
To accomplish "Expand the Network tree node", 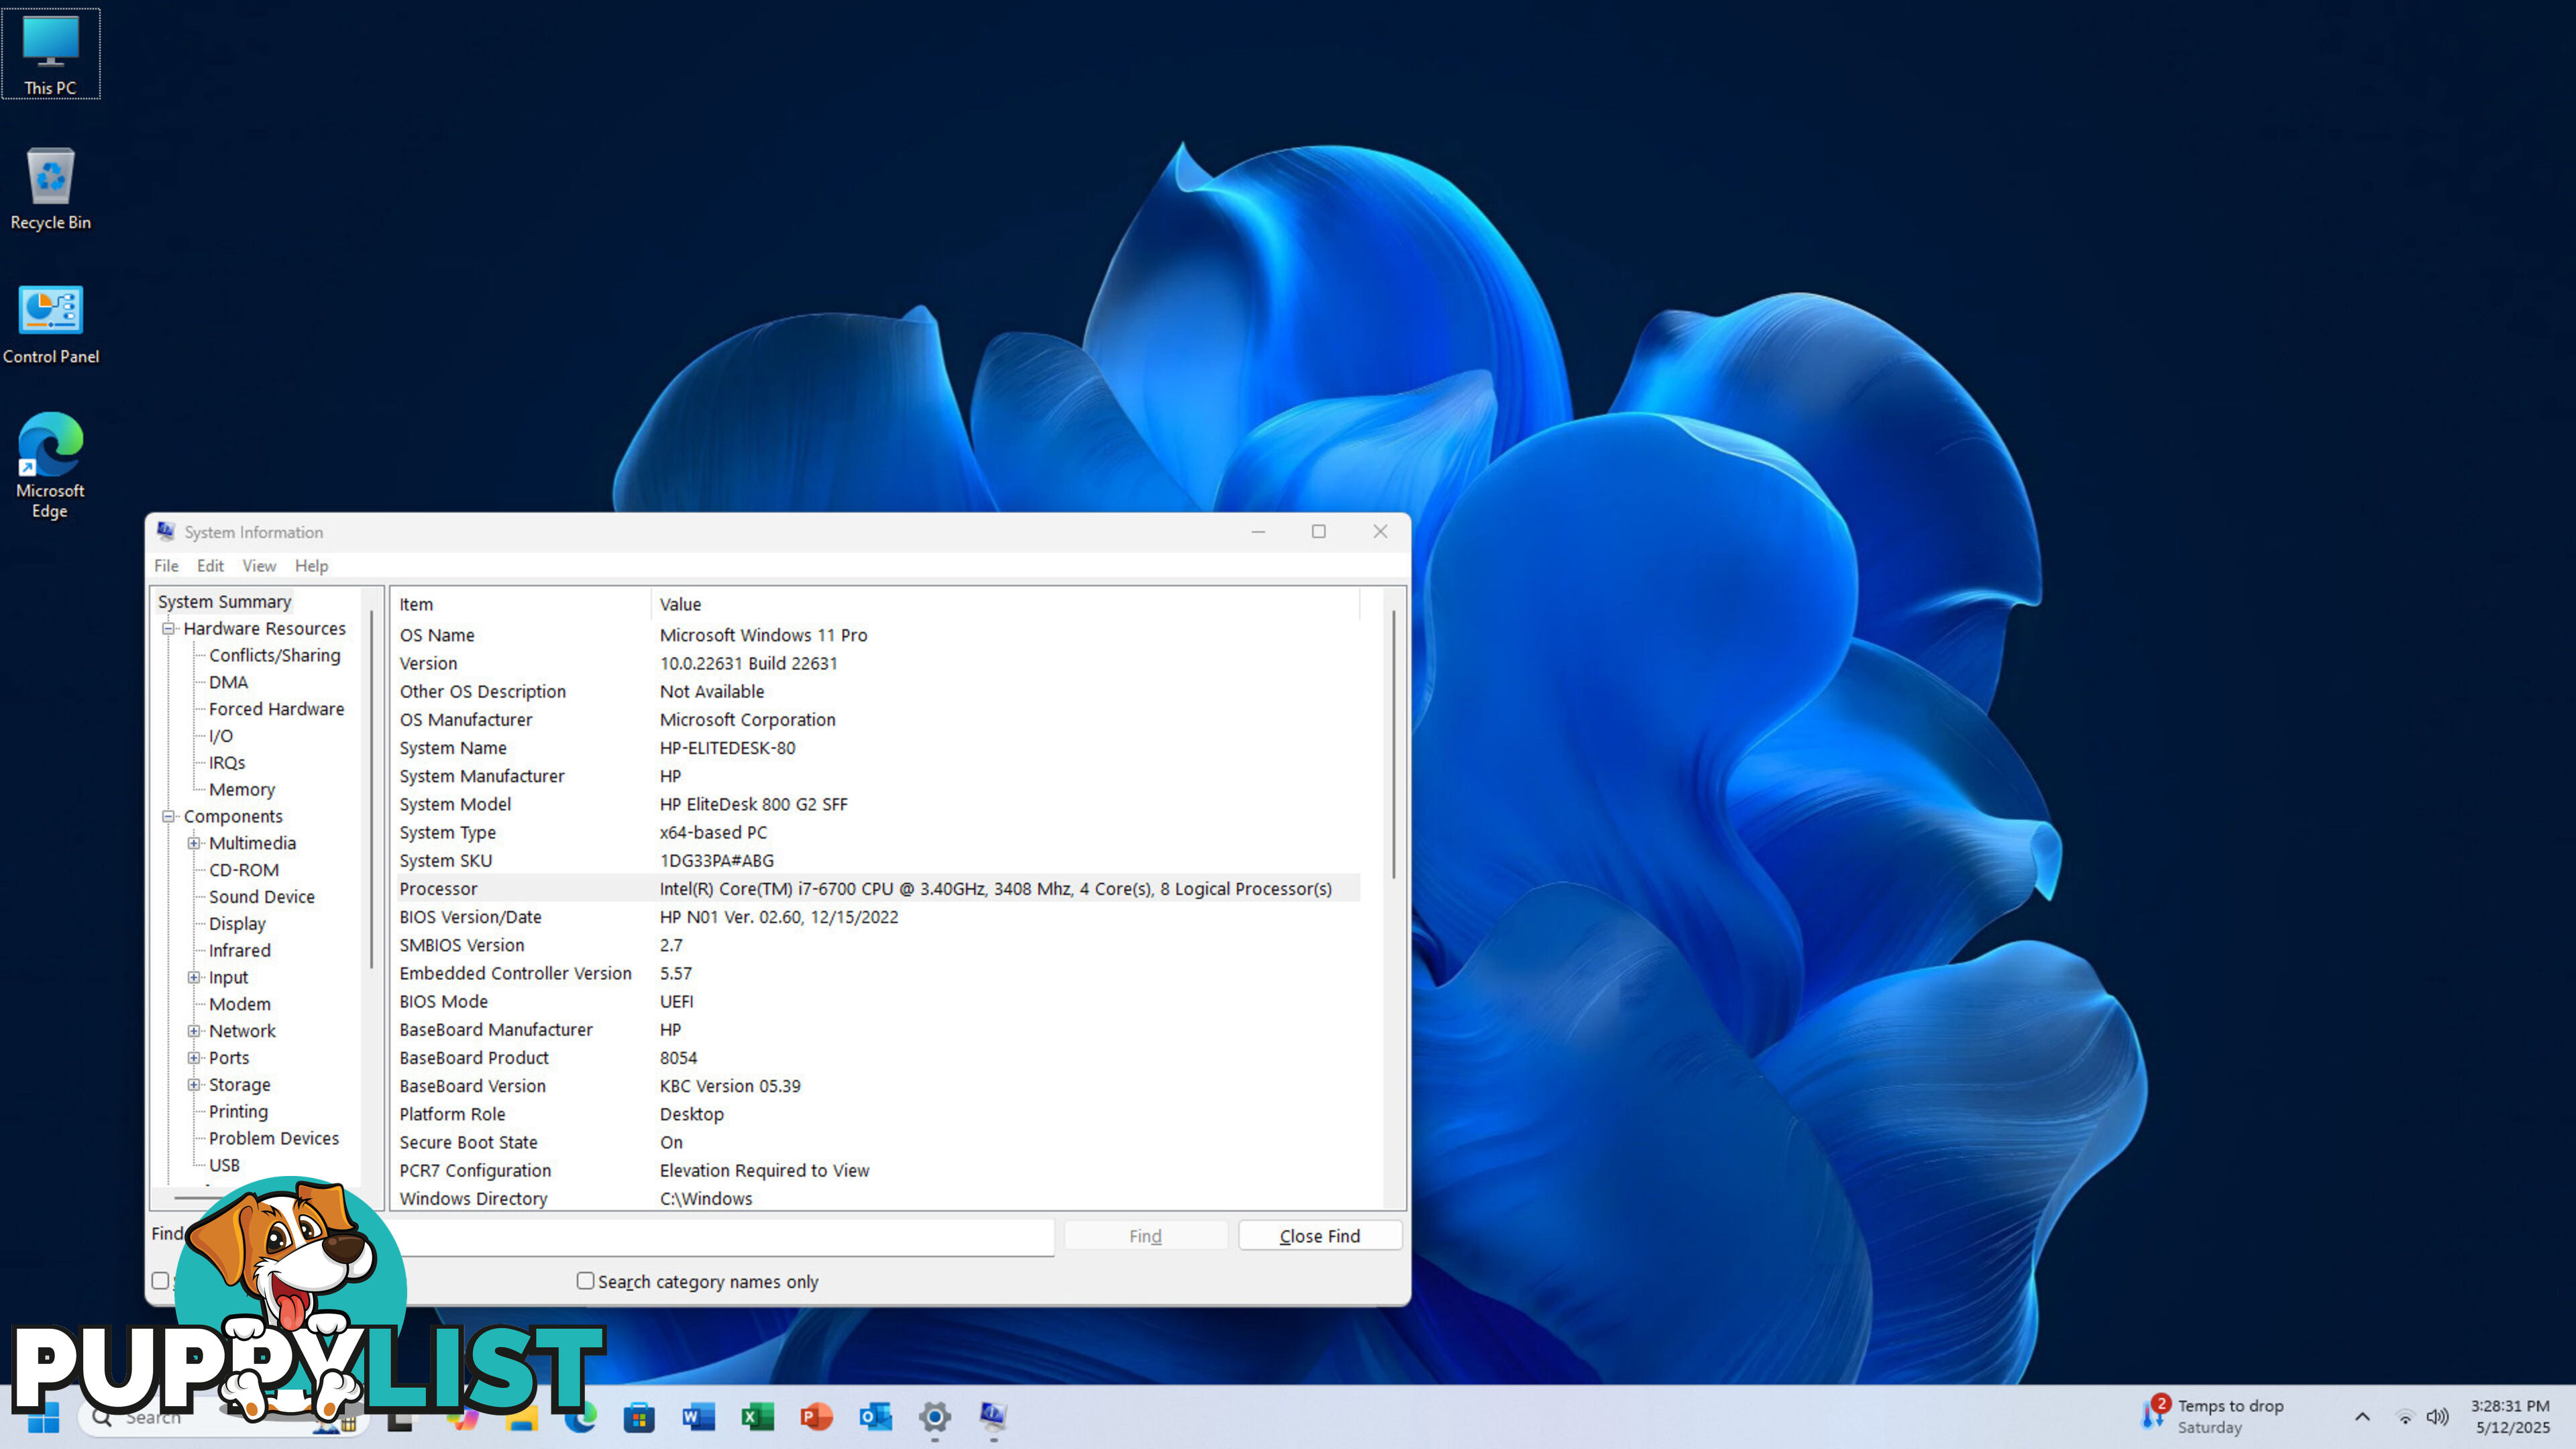I will pos(194,1031).
